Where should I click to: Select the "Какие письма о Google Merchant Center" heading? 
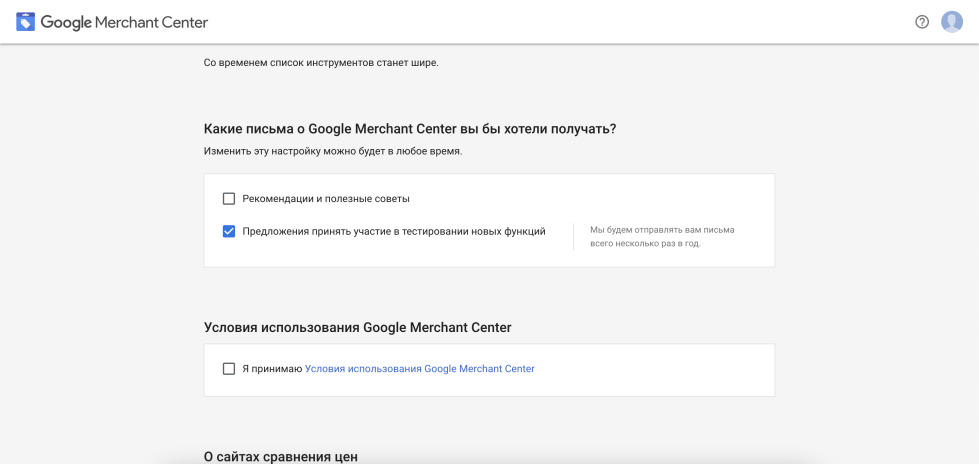410,129
